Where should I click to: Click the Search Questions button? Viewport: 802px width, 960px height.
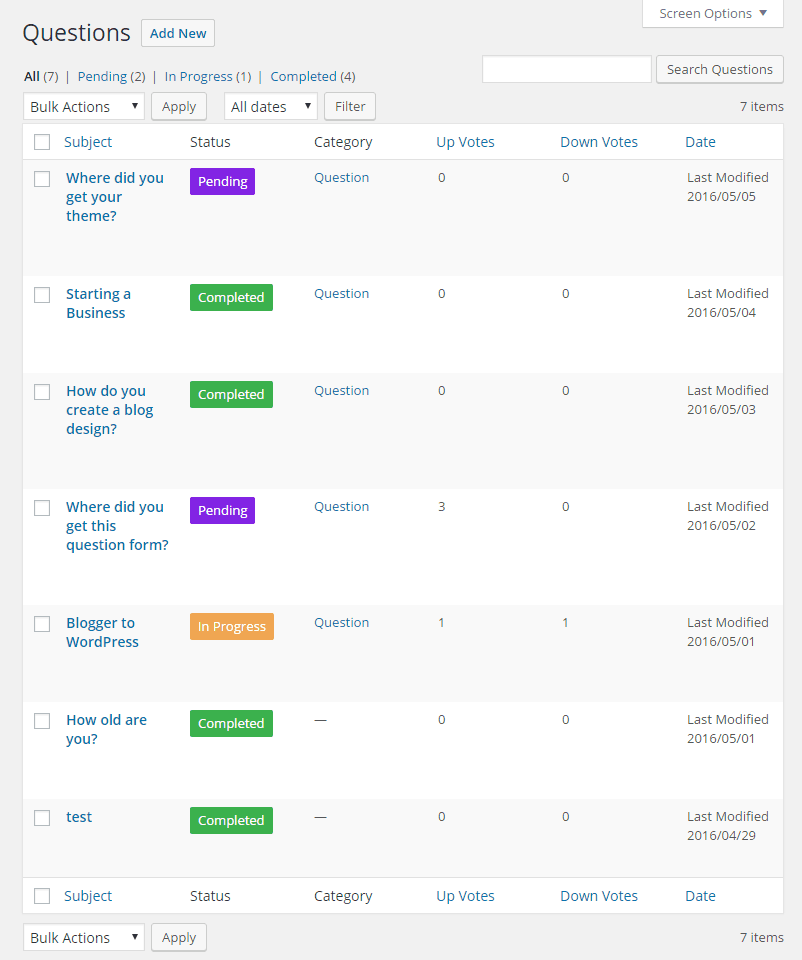click(x=719, y=69)
